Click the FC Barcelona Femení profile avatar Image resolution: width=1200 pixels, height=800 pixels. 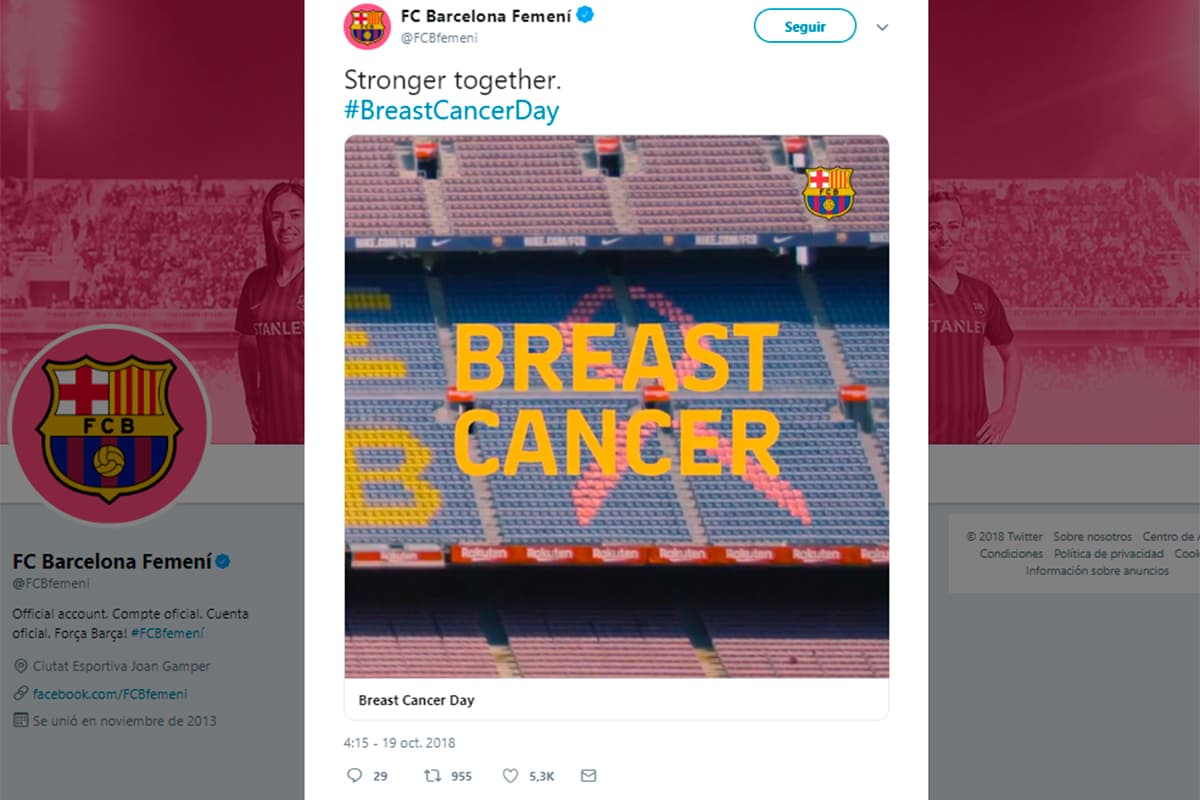pyautogui.click(x=367, y=24)
